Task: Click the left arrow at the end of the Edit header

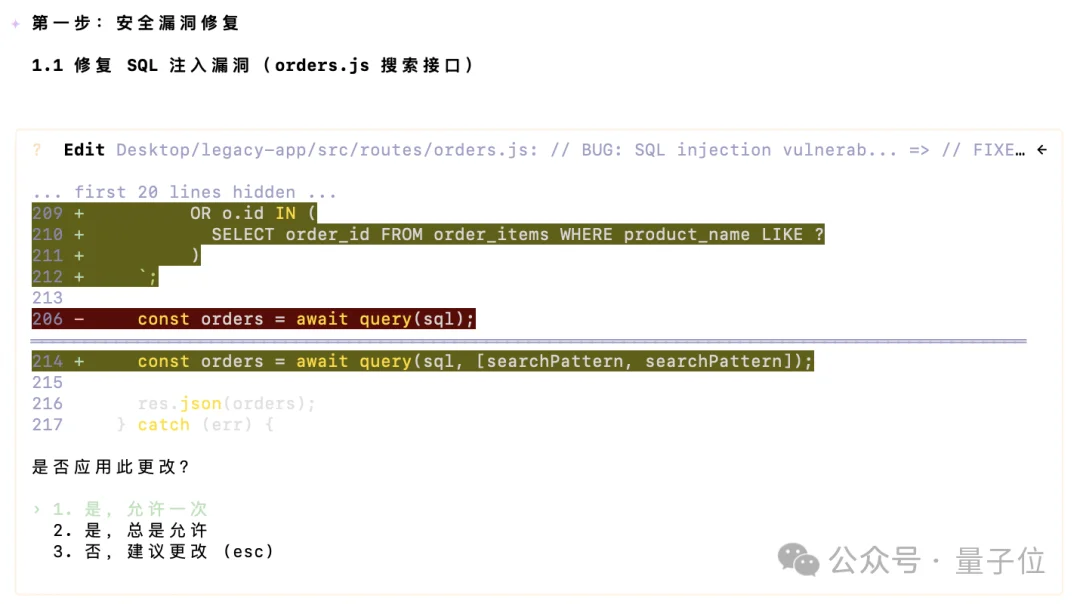Action: pyautogui.click(x=1042, y=150)
